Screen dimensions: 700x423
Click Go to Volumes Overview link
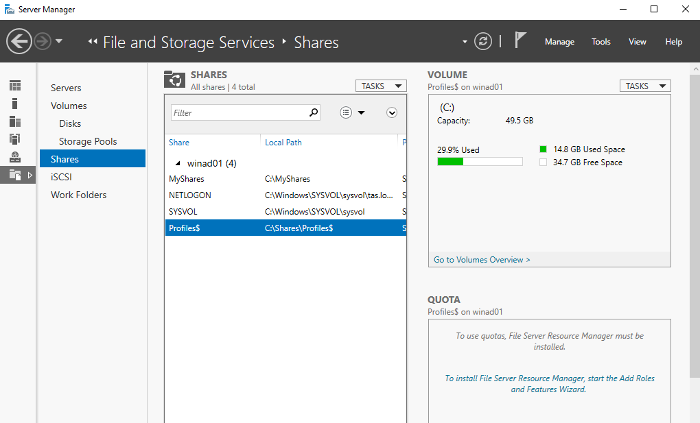click(482, 259)
